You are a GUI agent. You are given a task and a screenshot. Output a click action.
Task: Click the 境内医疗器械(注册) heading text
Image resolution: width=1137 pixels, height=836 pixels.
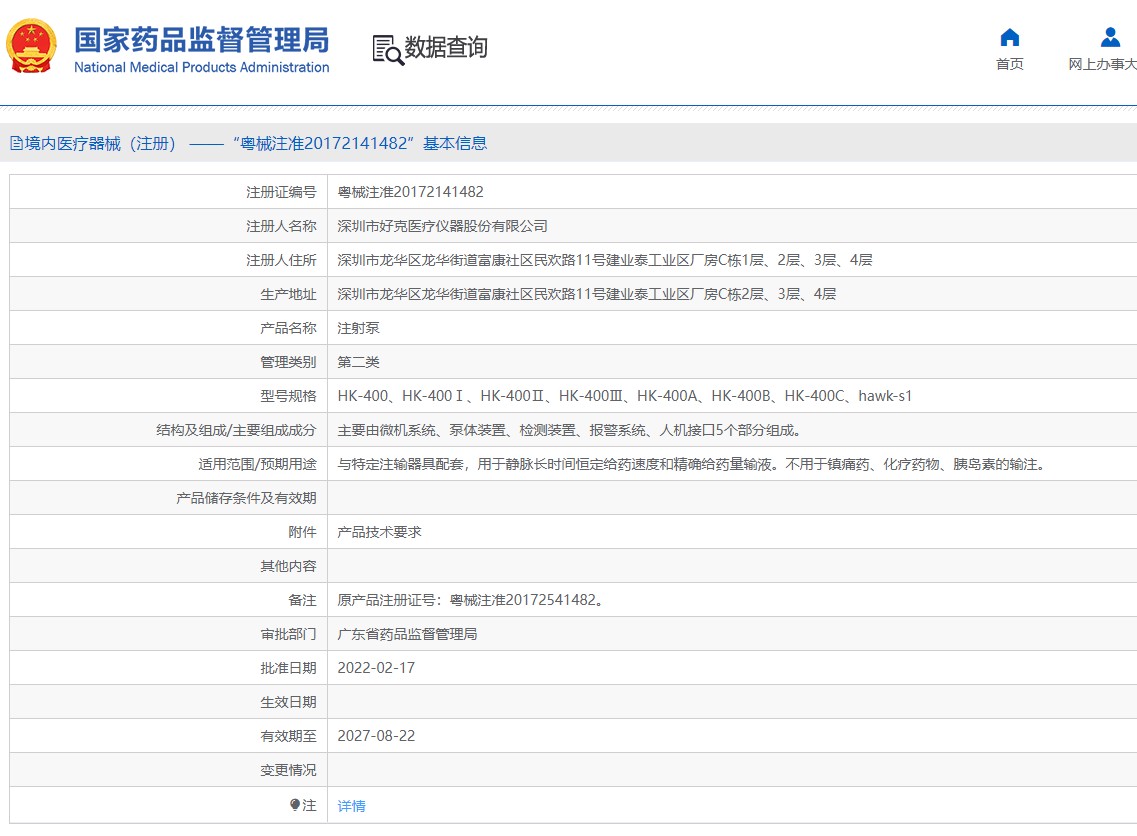(100, 144)
